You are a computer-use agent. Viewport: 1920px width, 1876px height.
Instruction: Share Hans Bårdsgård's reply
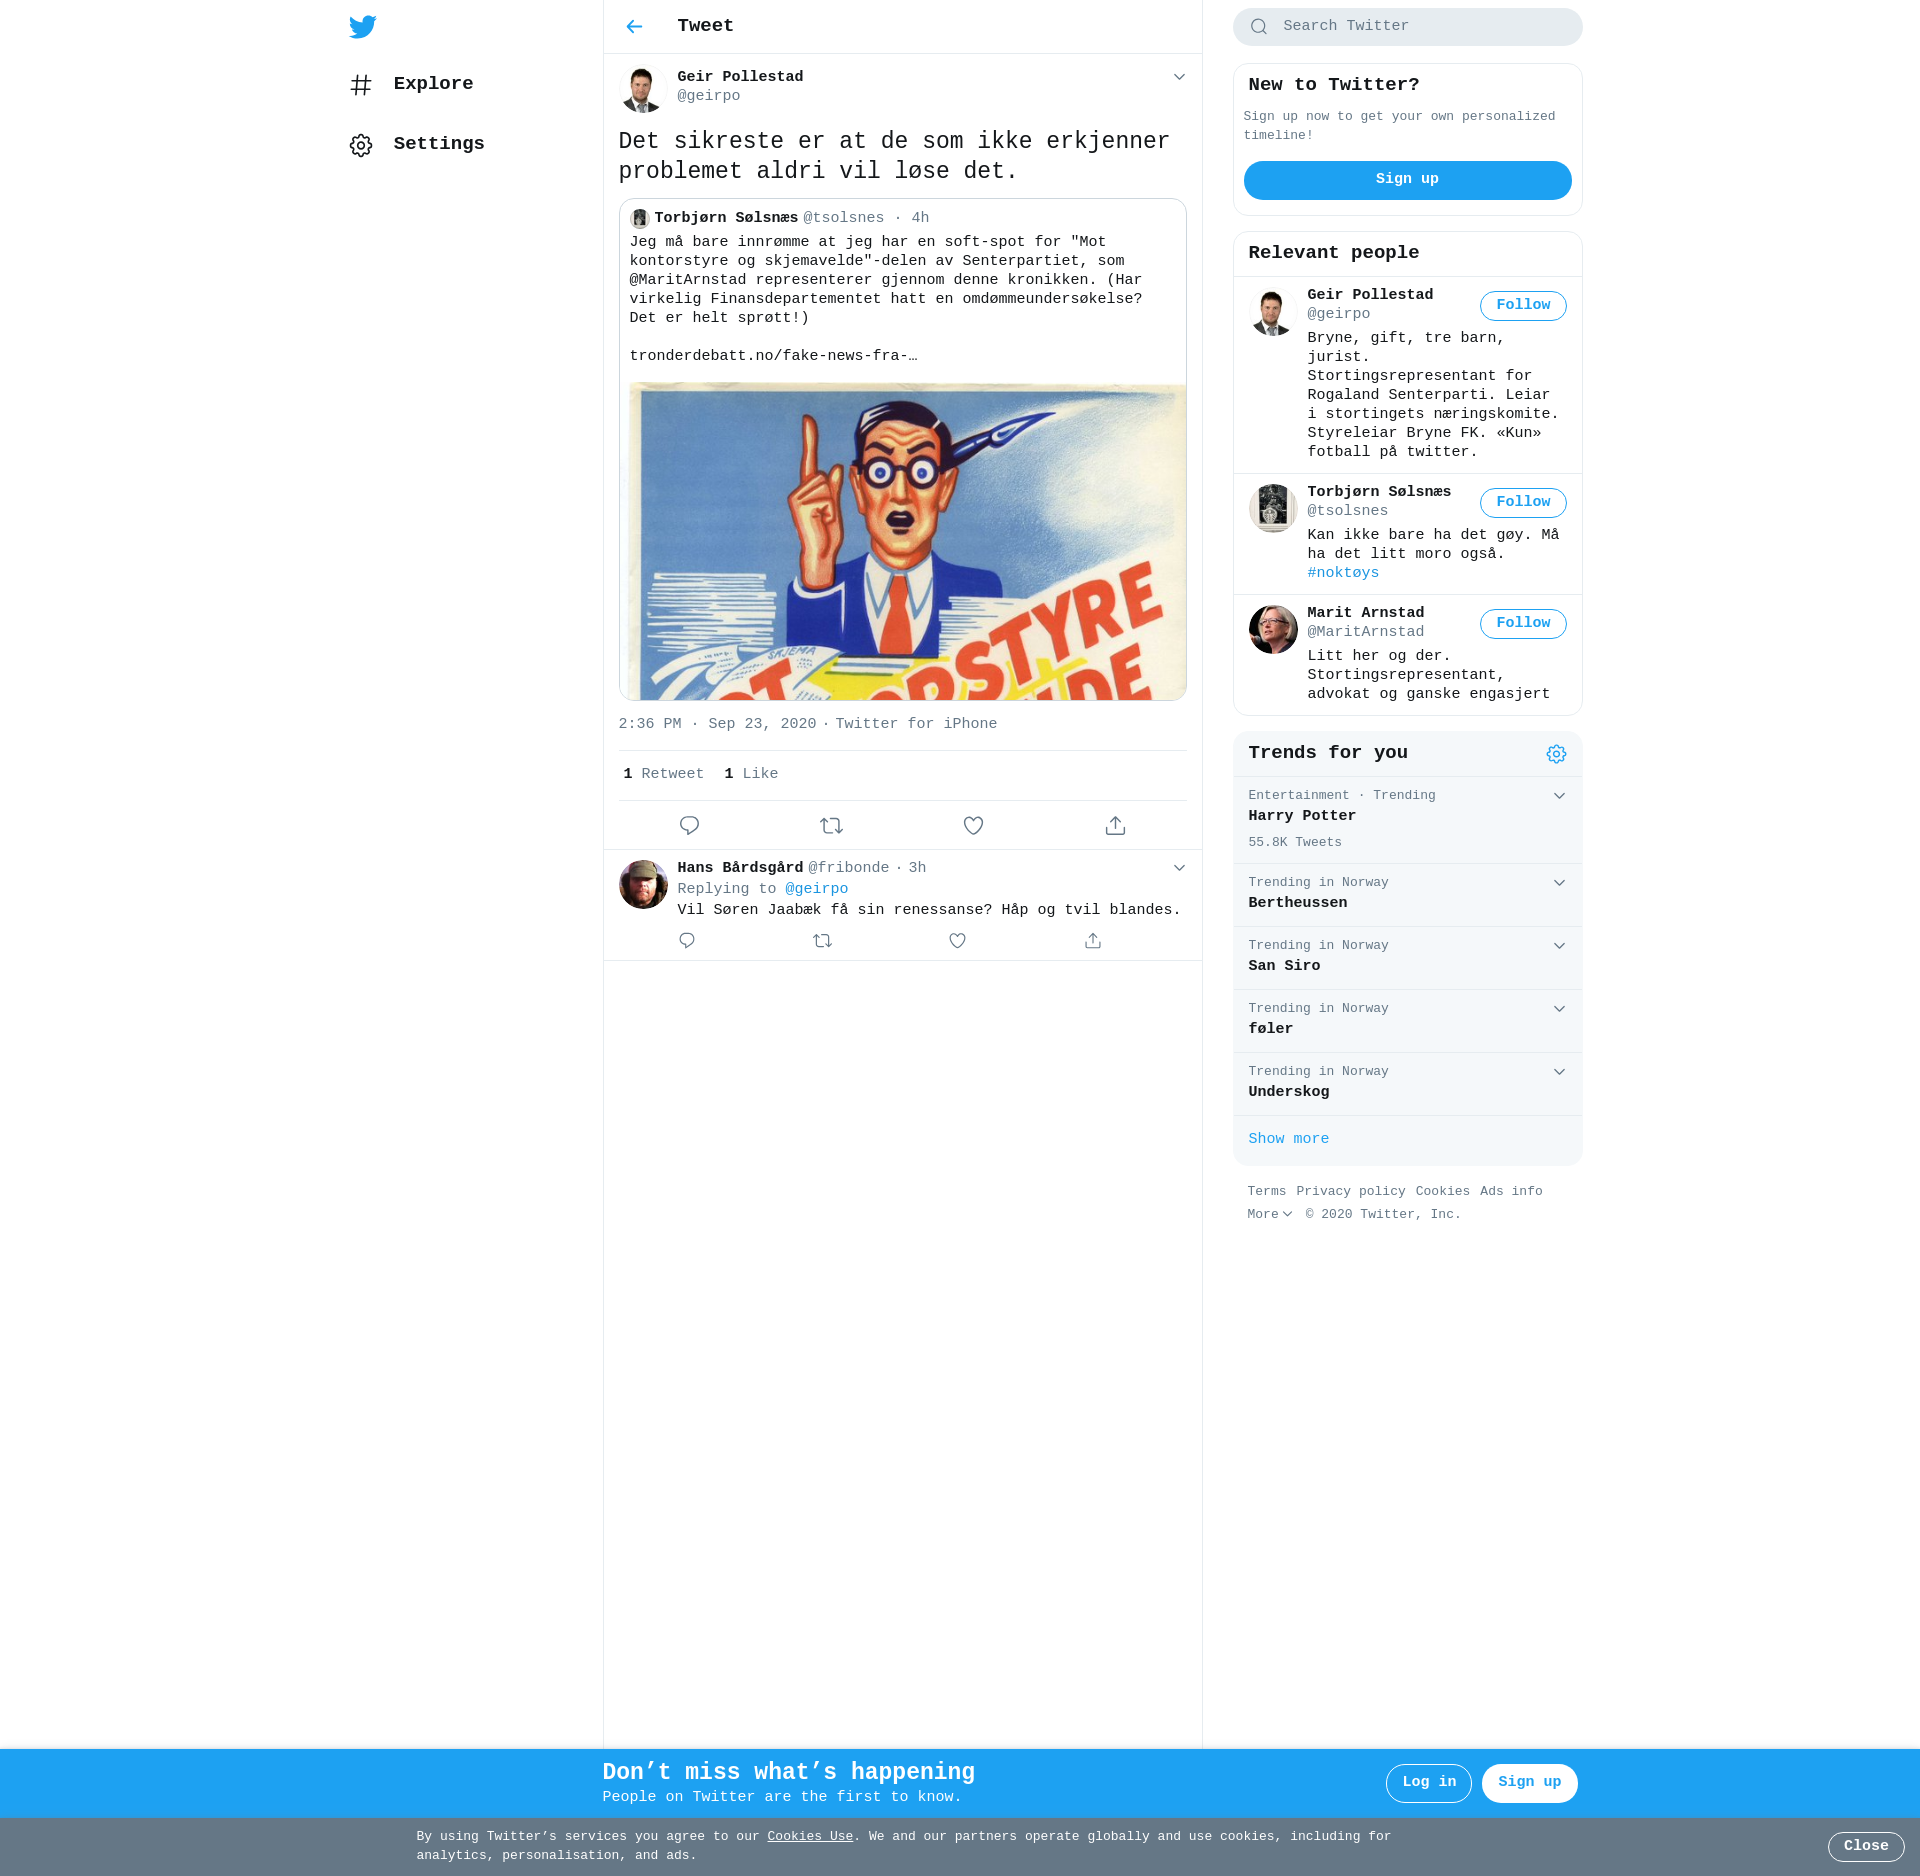point(1093,941)
